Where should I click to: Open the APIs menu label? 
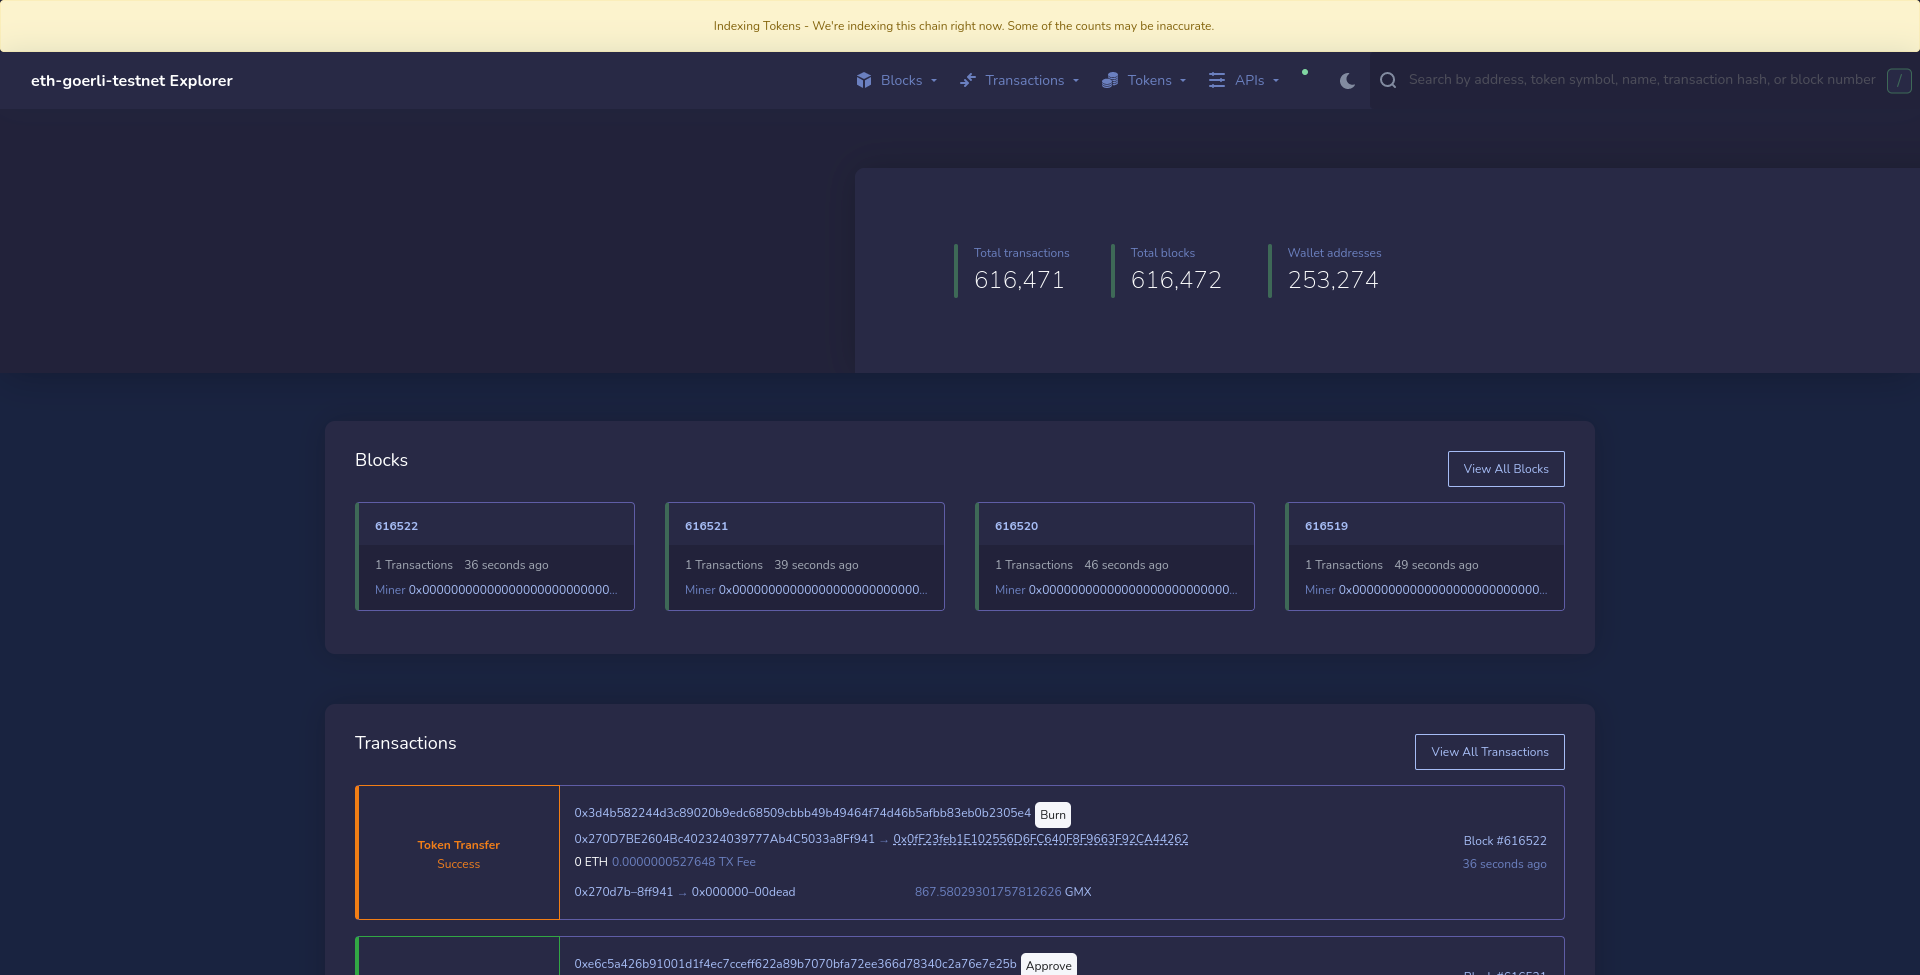coord(1249,80)
